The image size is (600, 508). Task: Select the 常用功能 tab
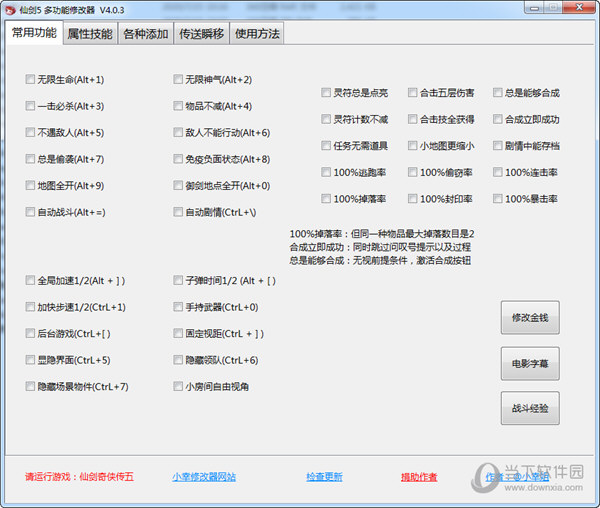coord(34,33)
